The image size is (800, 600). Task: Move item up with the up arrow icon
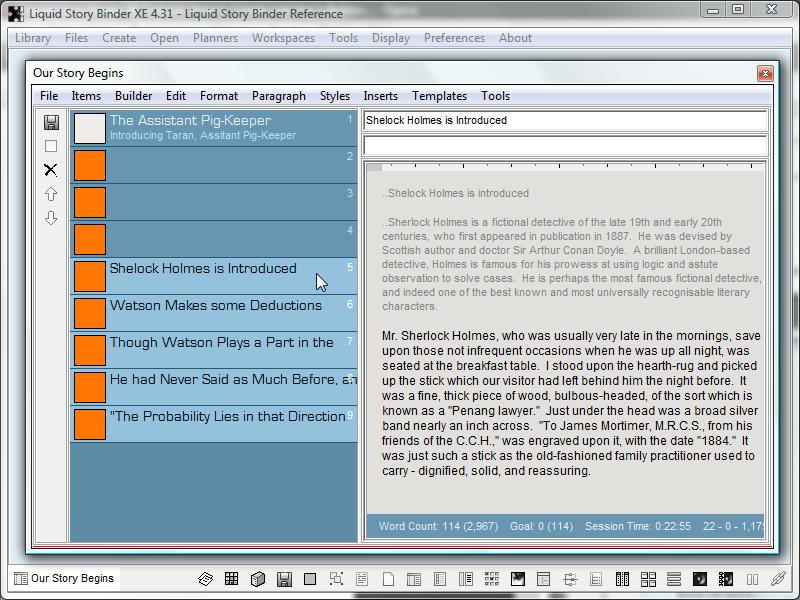coord(51,194)
